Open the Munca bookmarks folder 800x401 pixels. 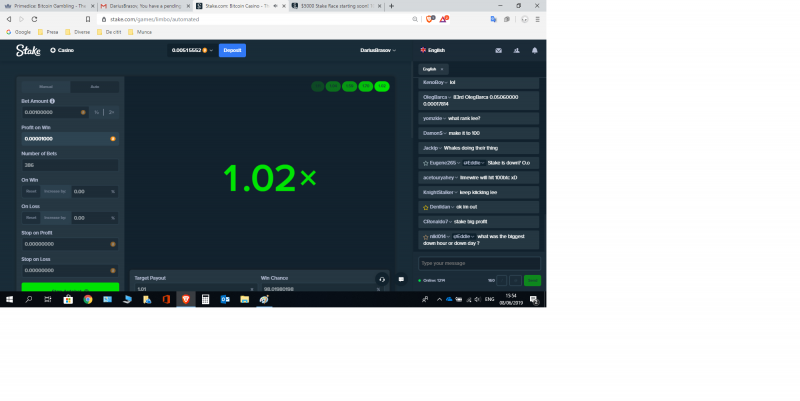click(x=140, y=32)
